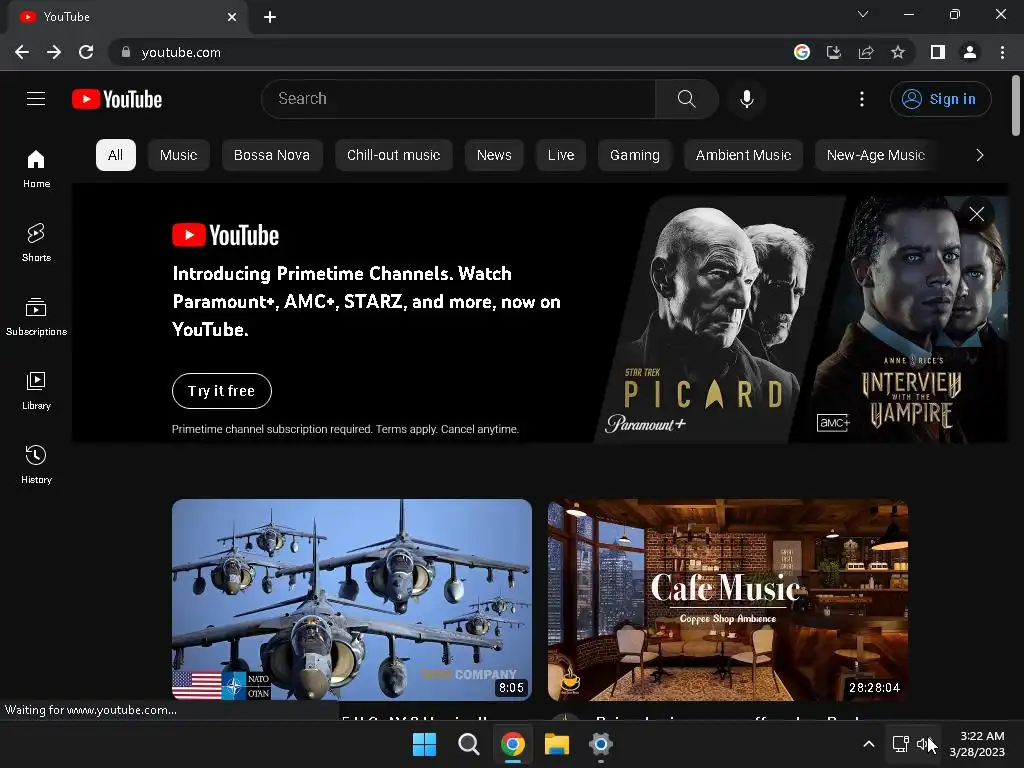The width and height of the screenshot is (1024, 768).
Task: Open Subscriptions in the sidebar
Action: 36,317
